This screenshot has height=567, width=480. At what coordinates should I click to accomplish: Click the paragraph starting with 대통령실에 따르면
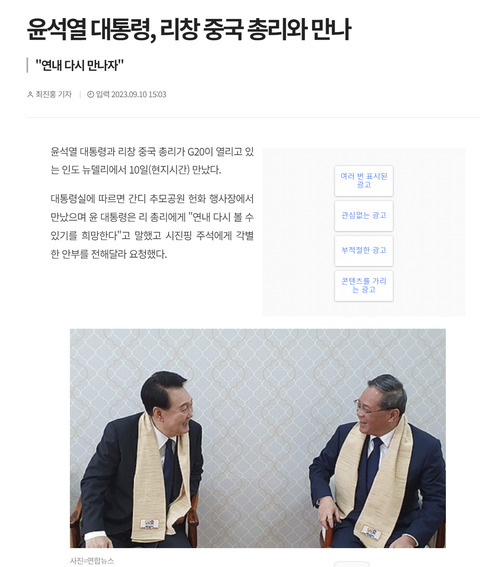152,226
